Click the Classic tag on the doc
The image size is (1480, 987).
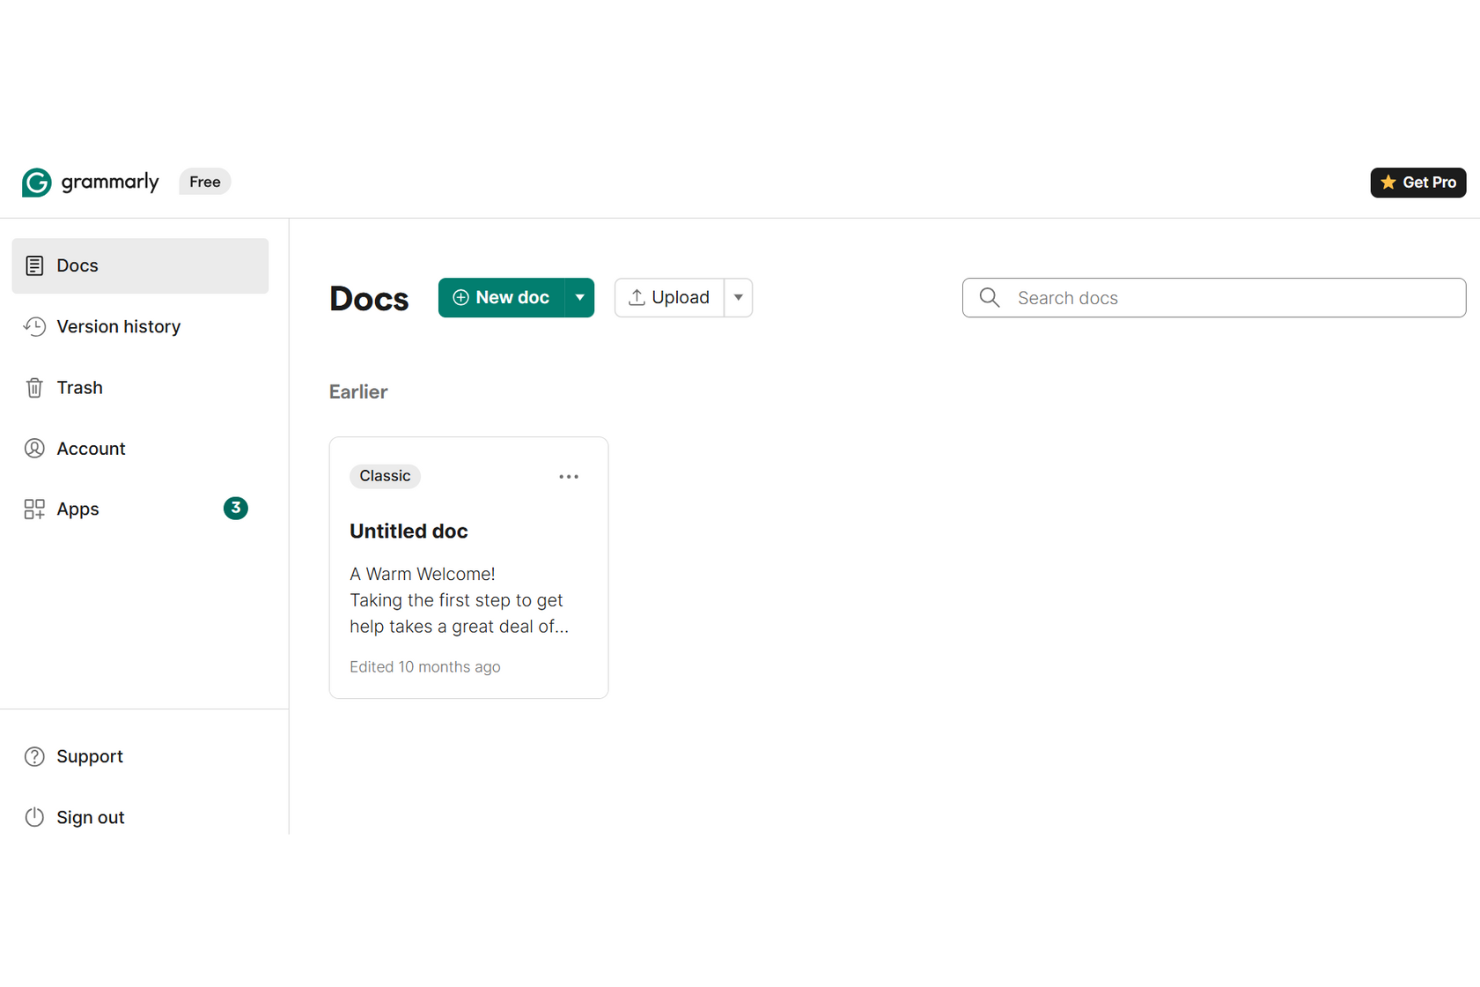coord(385,476)
